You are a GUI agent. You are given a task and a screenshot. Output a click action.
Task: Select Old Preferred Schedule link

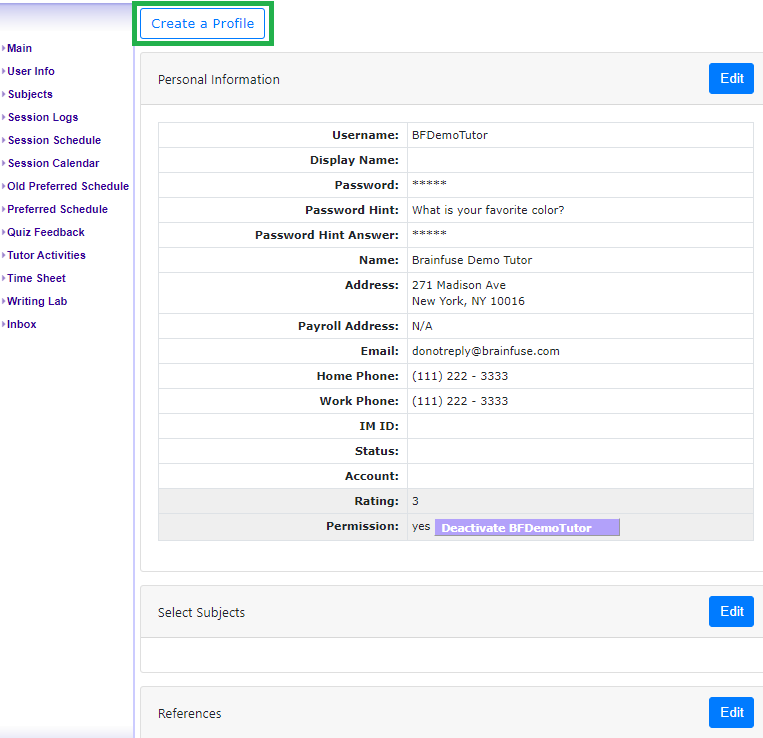[x=68, y=186]
